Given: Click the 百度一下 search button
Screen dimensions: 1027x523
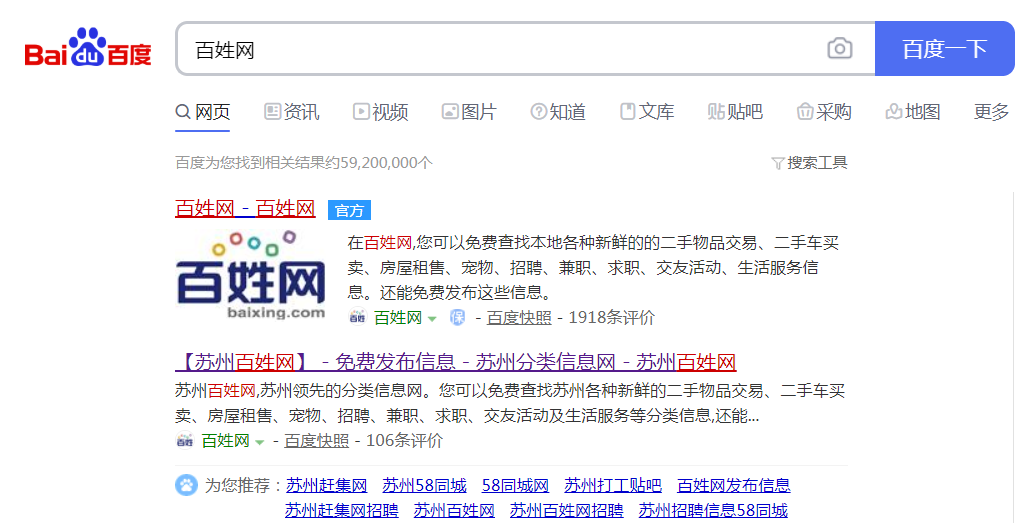Looking at the screenshot, I should (944, 48).
